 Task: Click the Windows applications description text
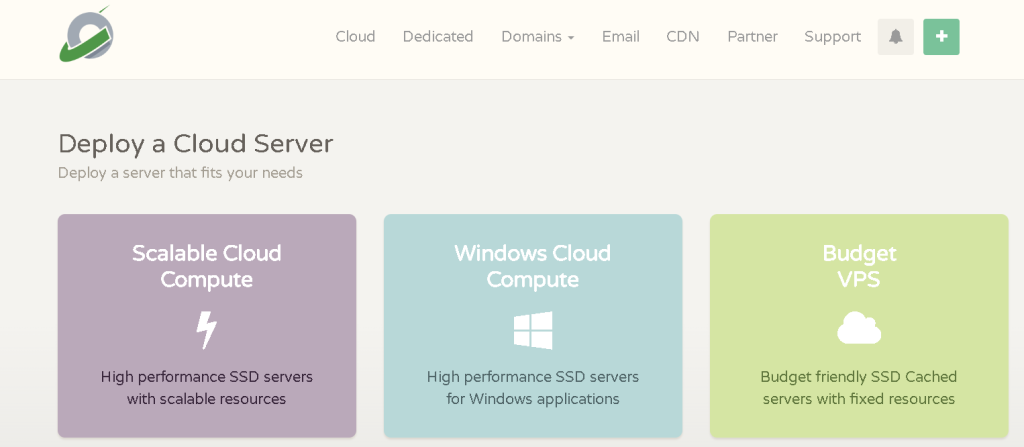pos(532,388)
